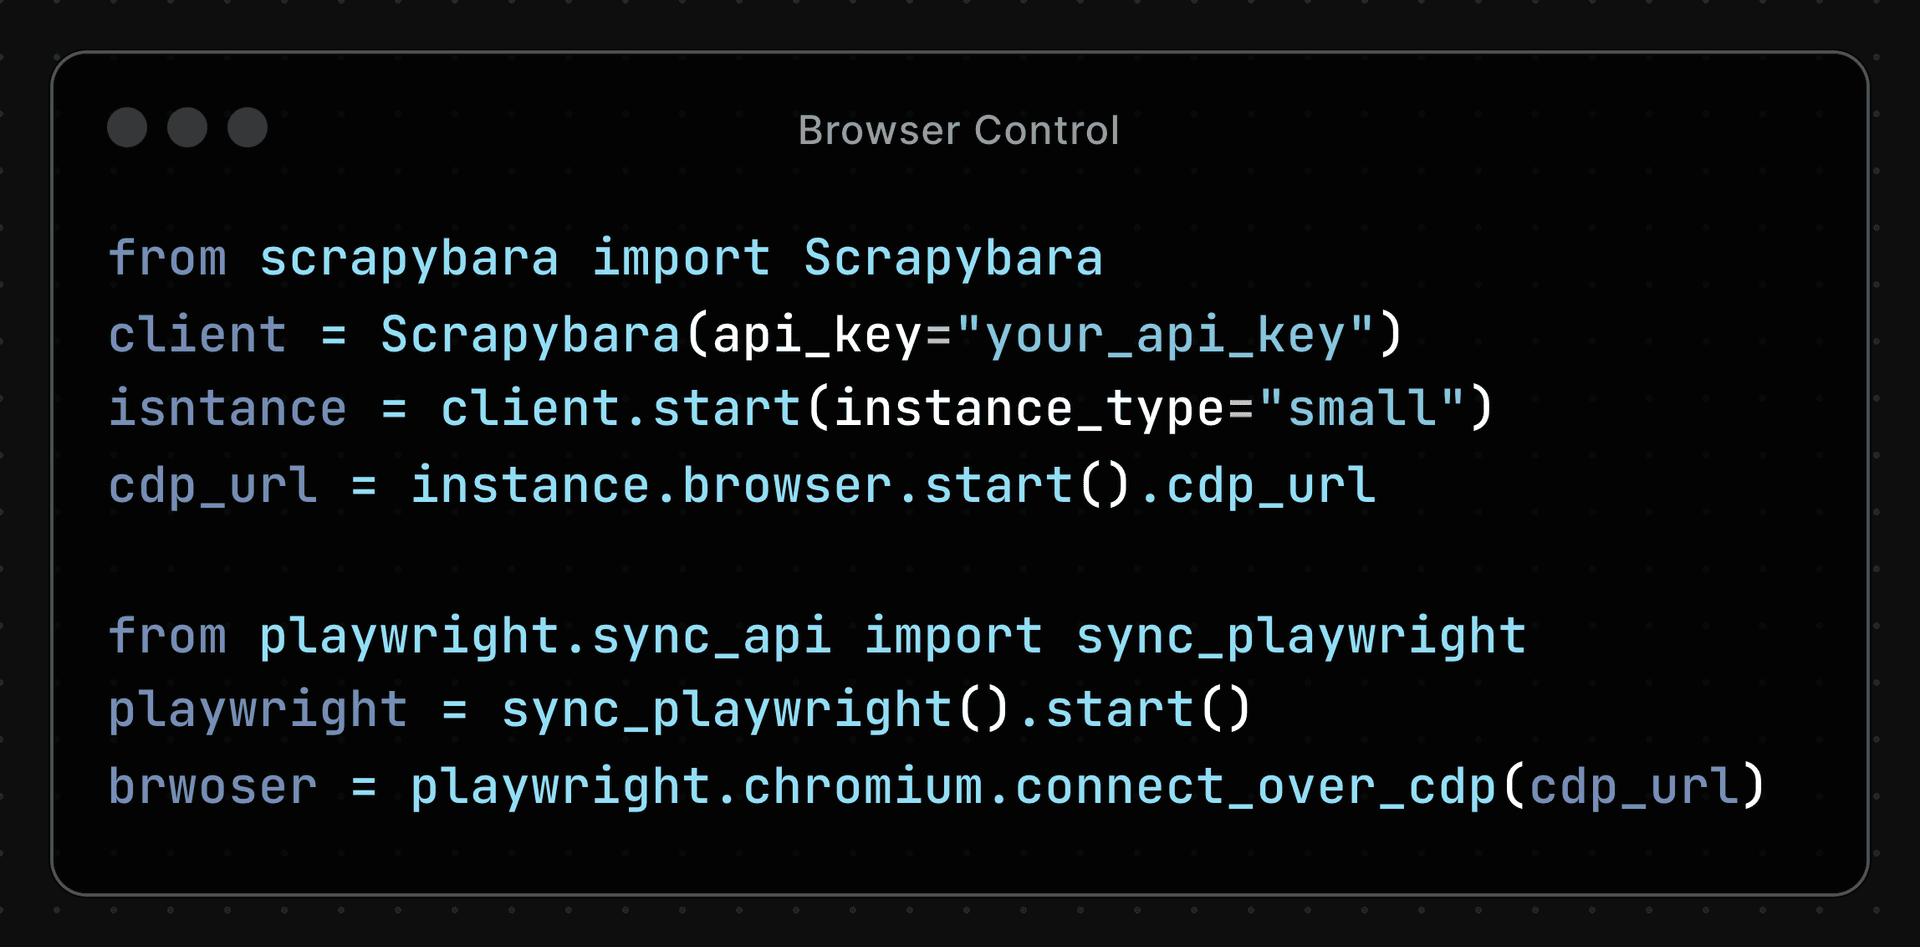The image size is (1920, 947).
Task: Click the leftmost gray window dot
Action: tap(127, 128)
